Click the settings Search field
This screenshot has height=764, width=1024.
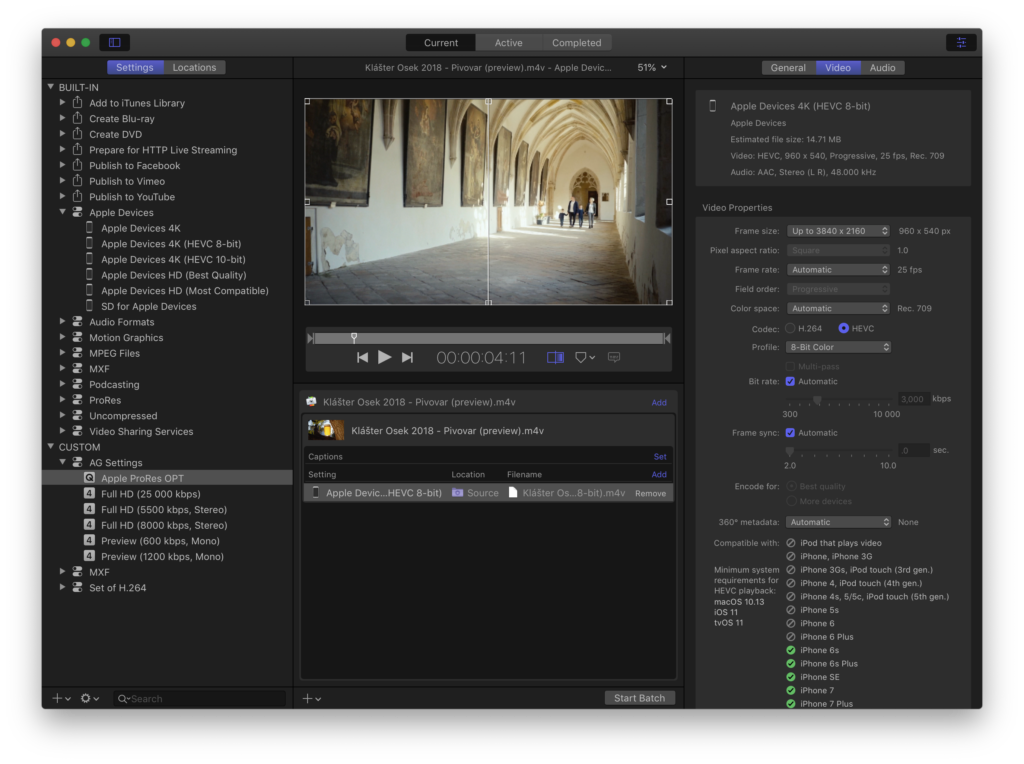point(200,698)
